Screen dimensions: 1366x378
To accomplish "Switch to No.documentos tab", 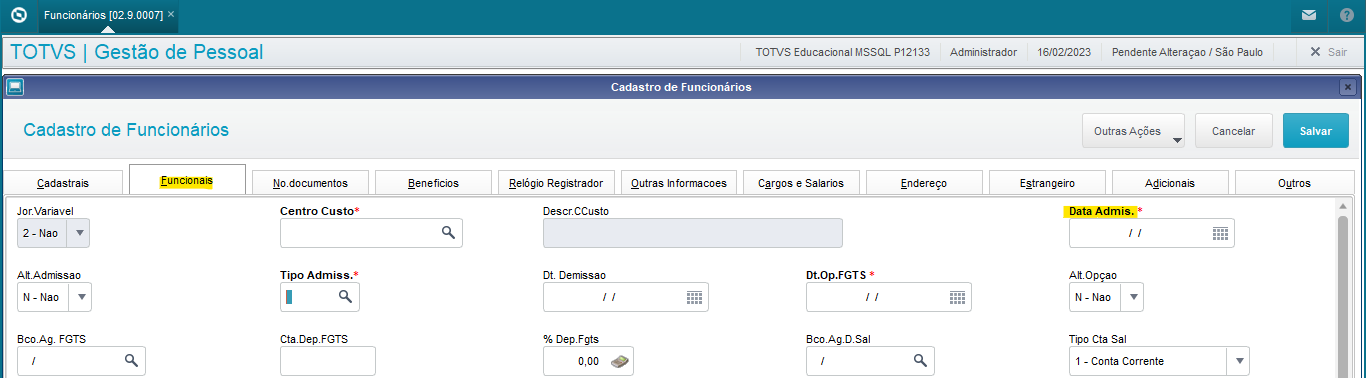I will (x=311, y=183).
